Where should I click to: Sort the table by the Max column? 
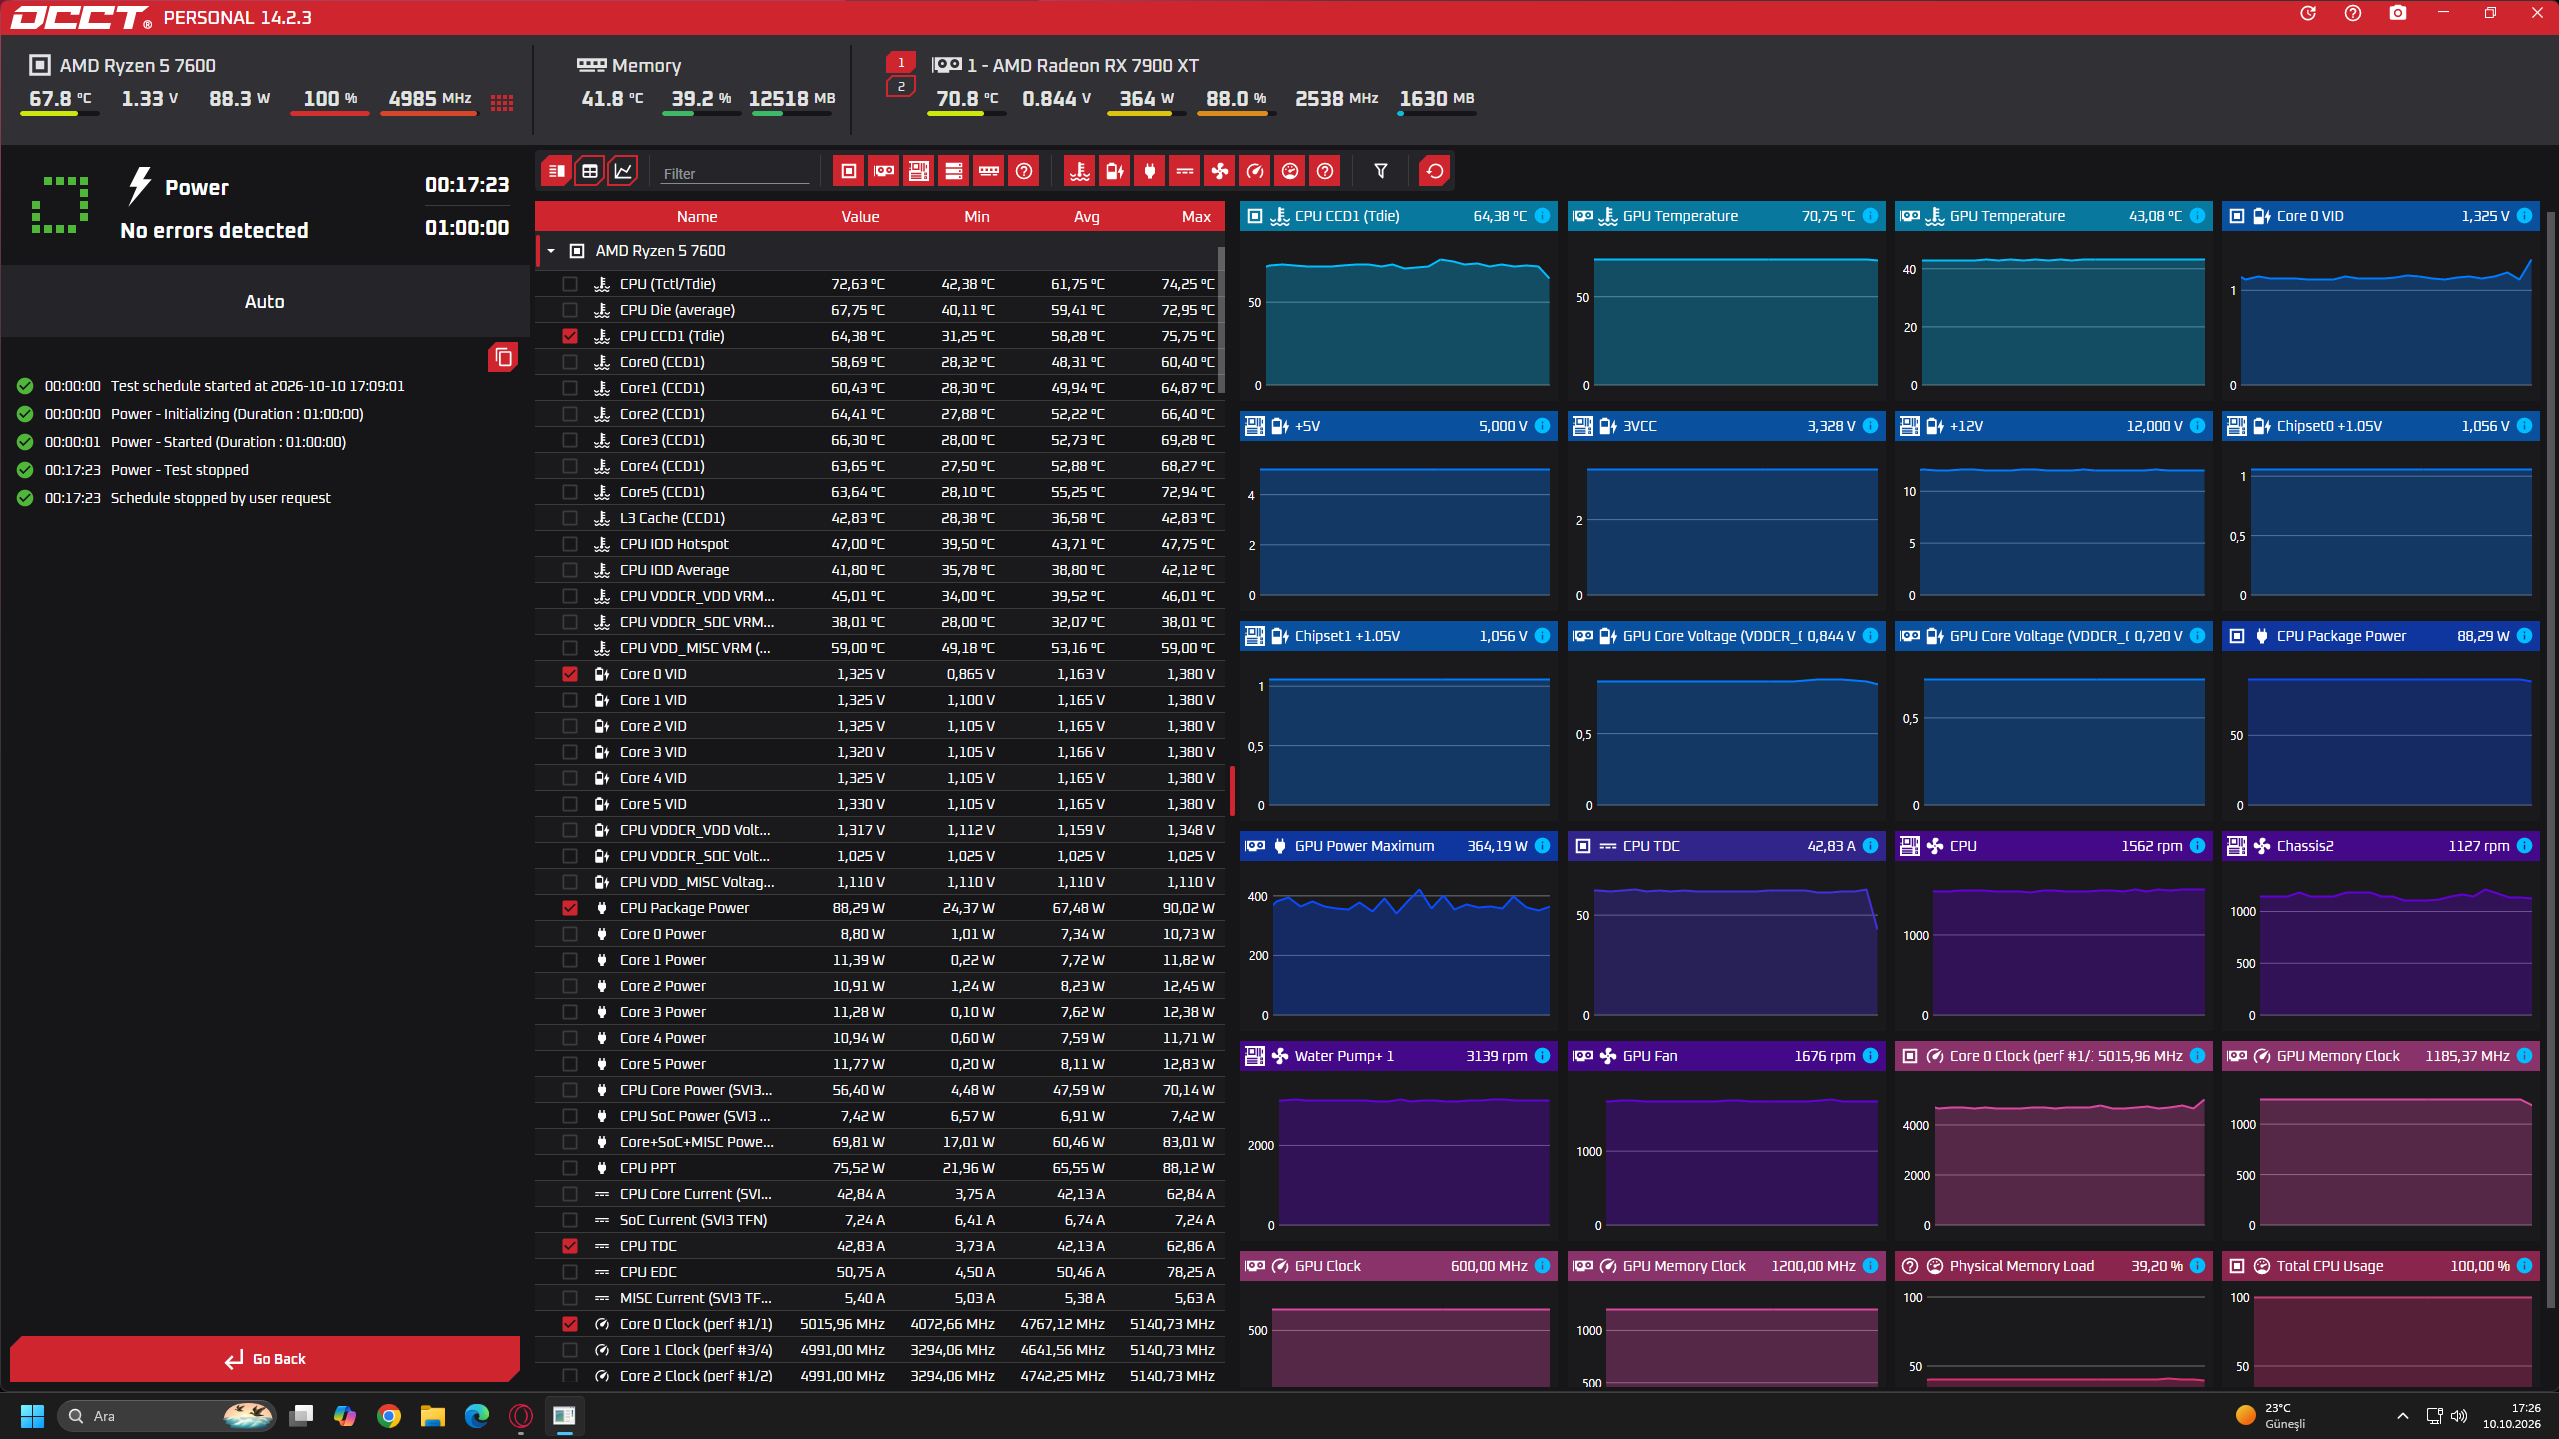(1196, 216)
